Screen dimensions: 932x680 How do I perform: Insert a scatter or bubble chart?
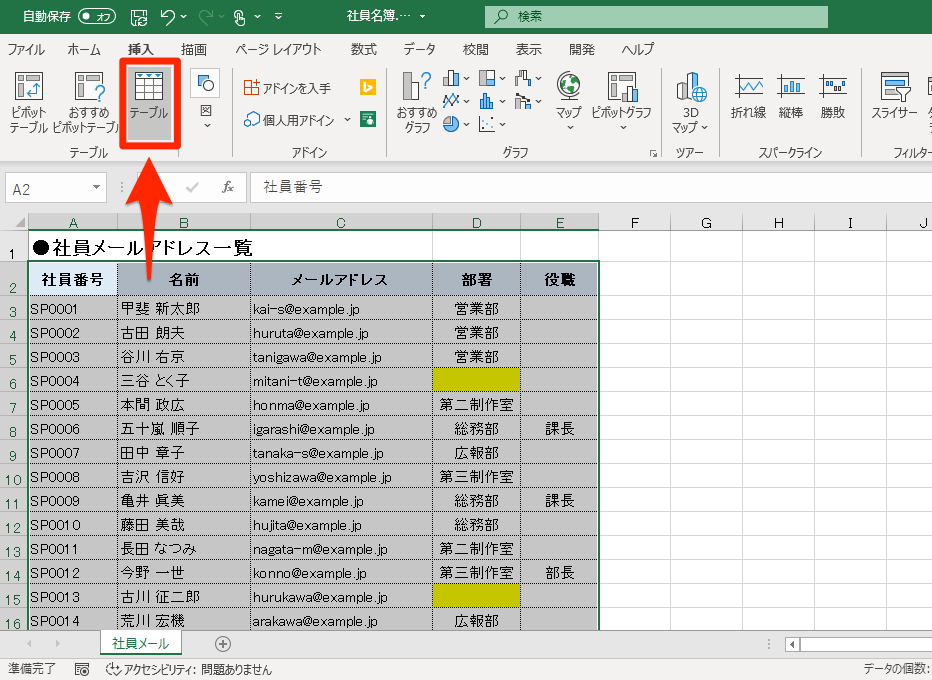point(487,124)
